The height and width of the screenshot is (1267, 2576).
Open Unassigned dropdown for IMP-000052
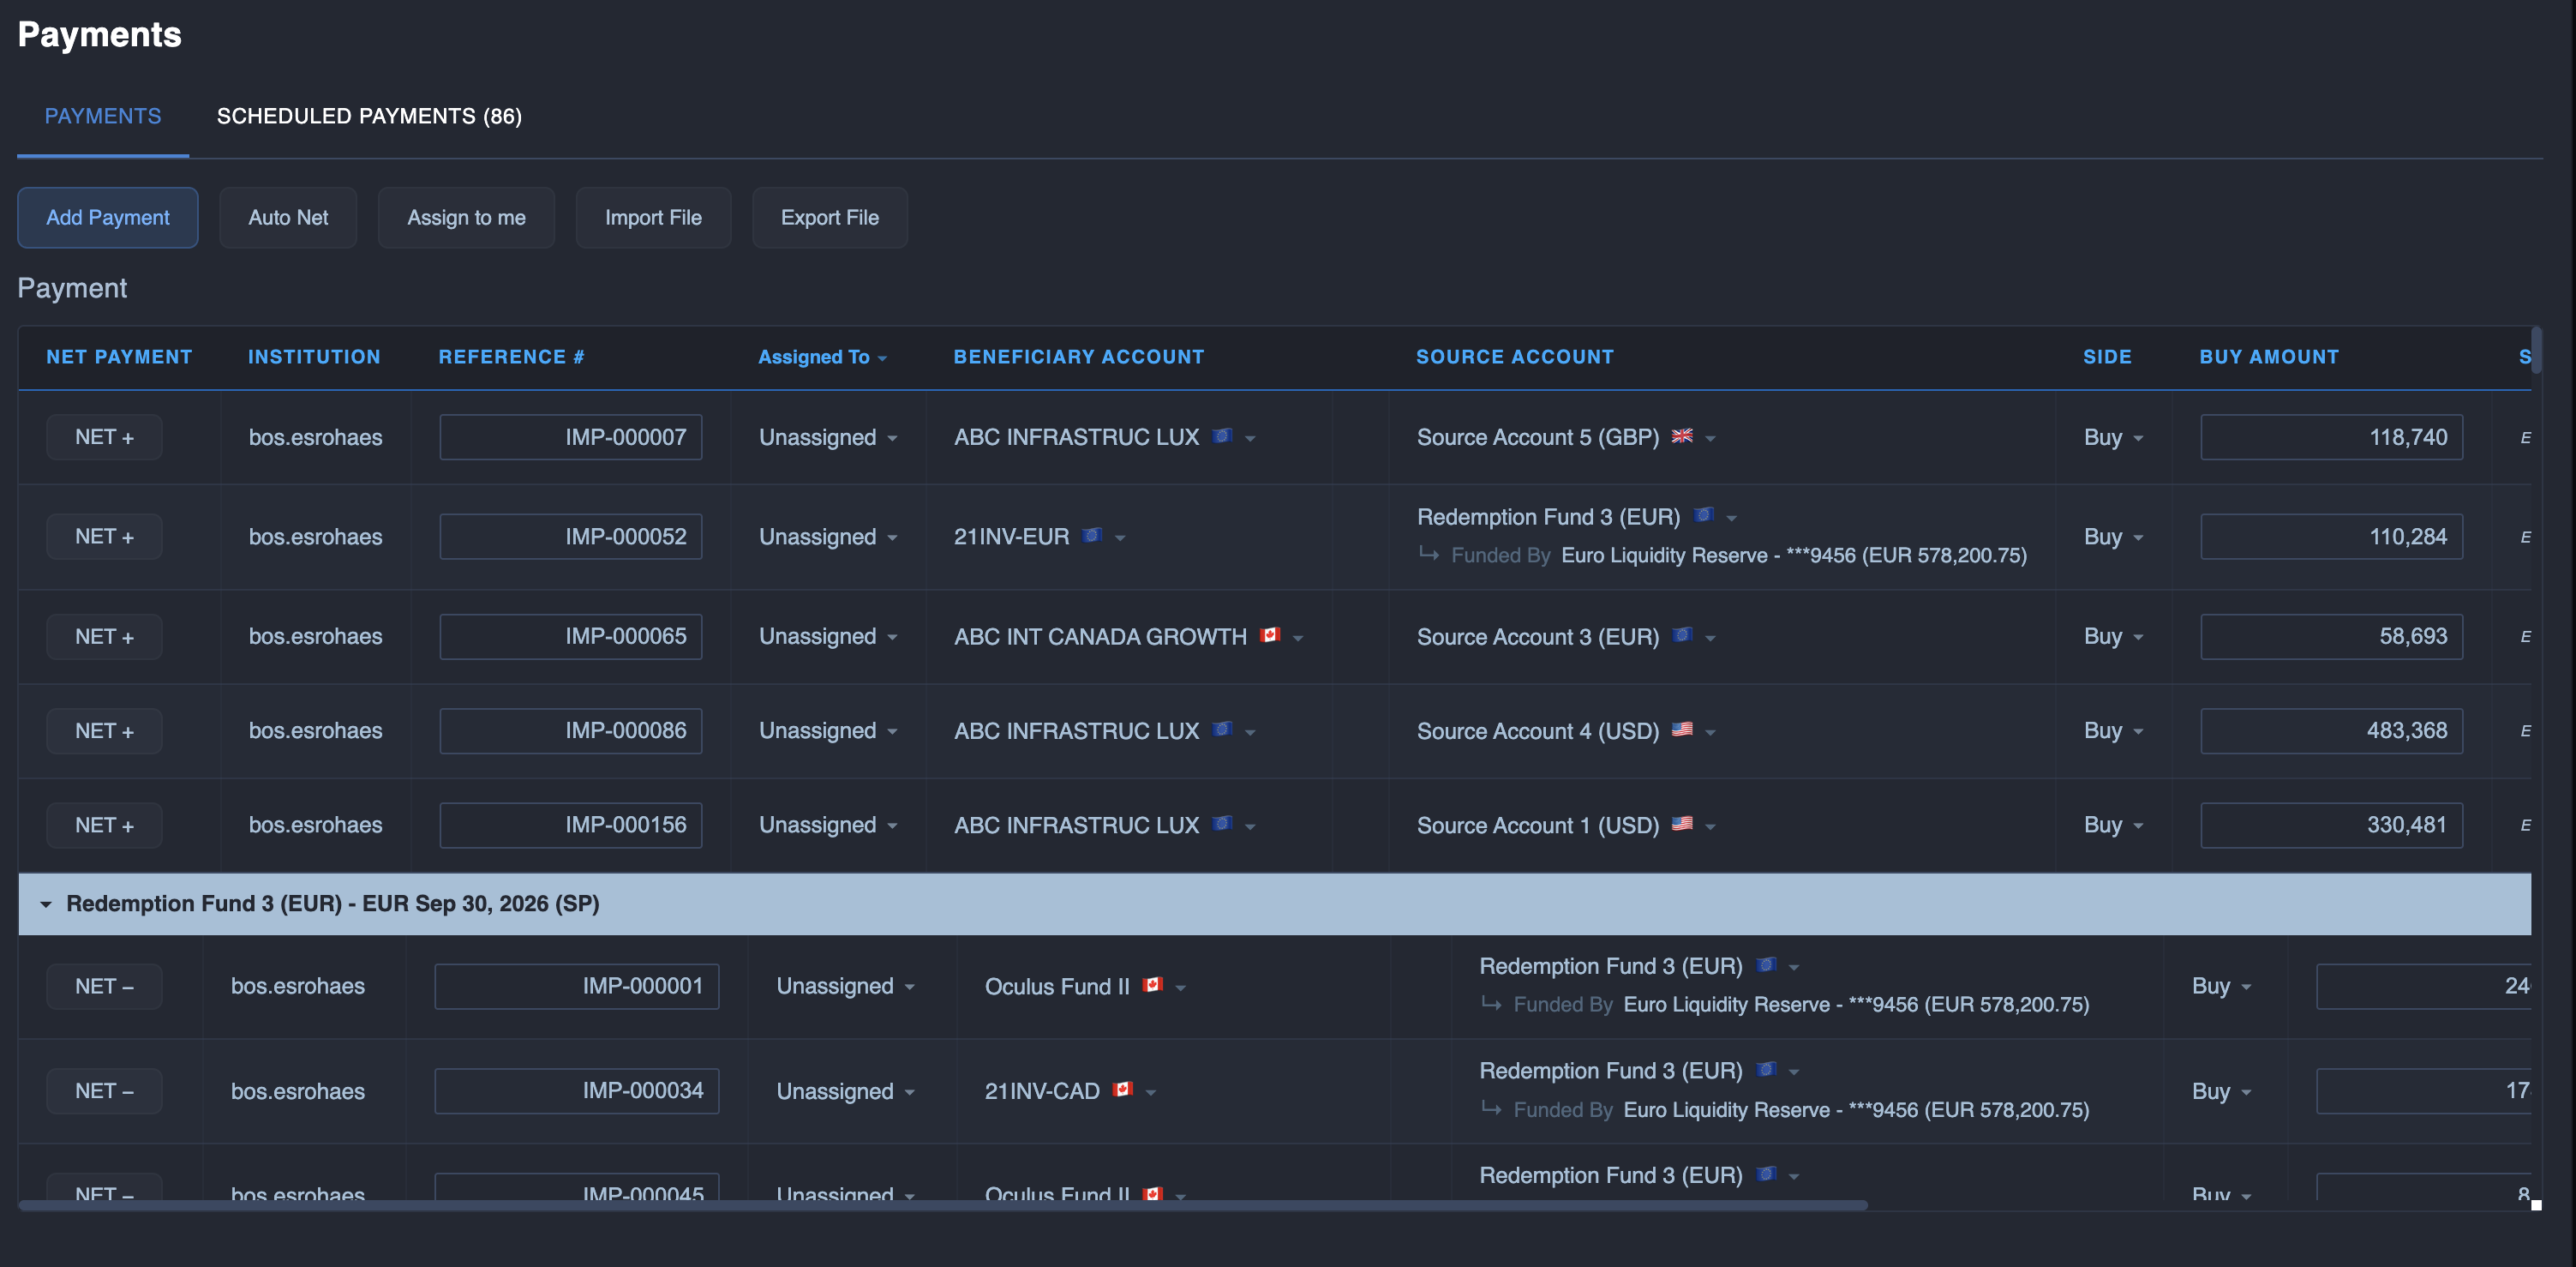pos(828,537)
